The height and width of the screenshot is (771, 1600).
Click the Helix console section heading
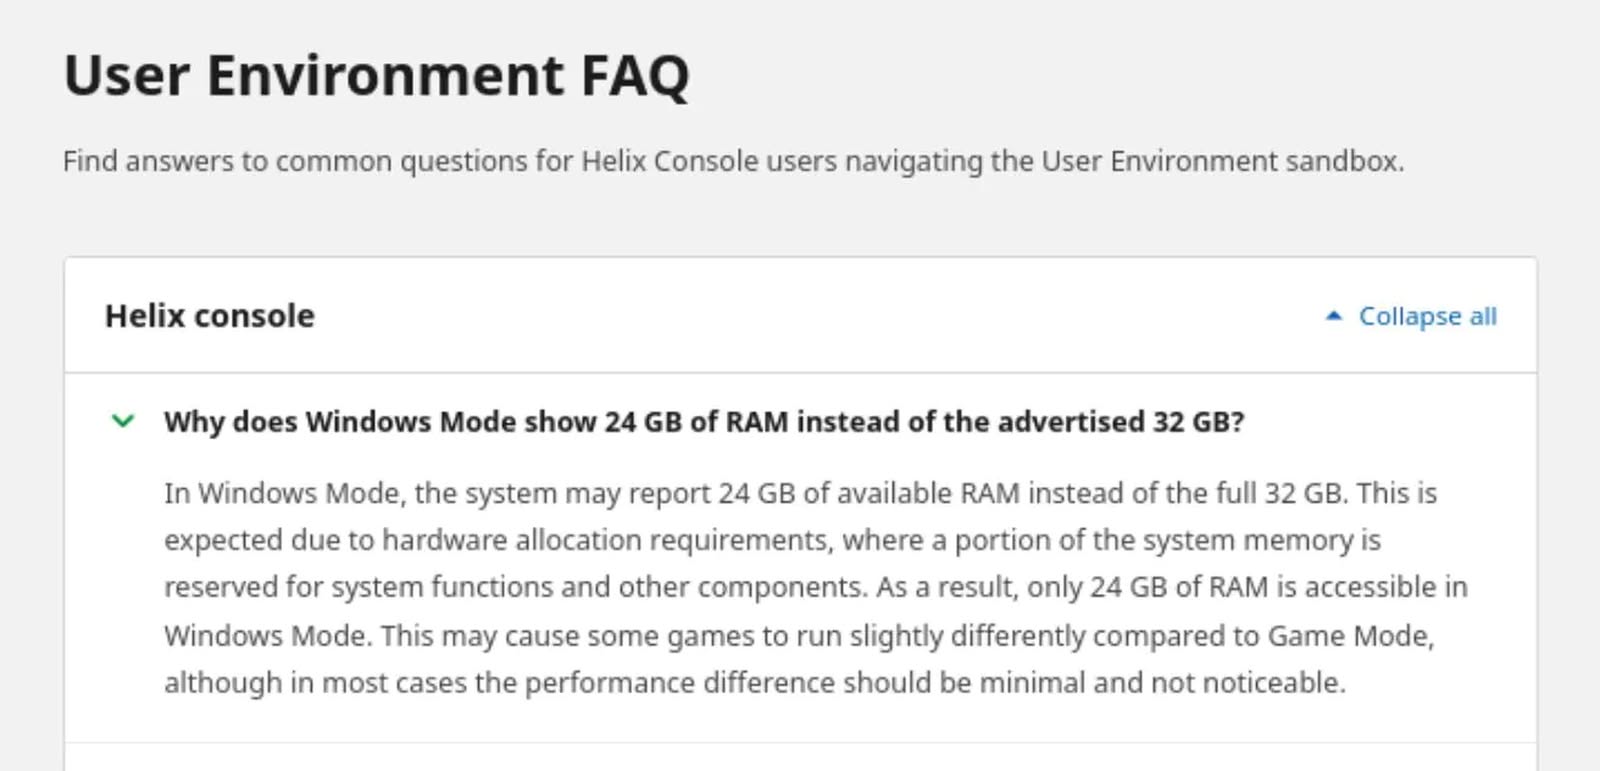209,316
